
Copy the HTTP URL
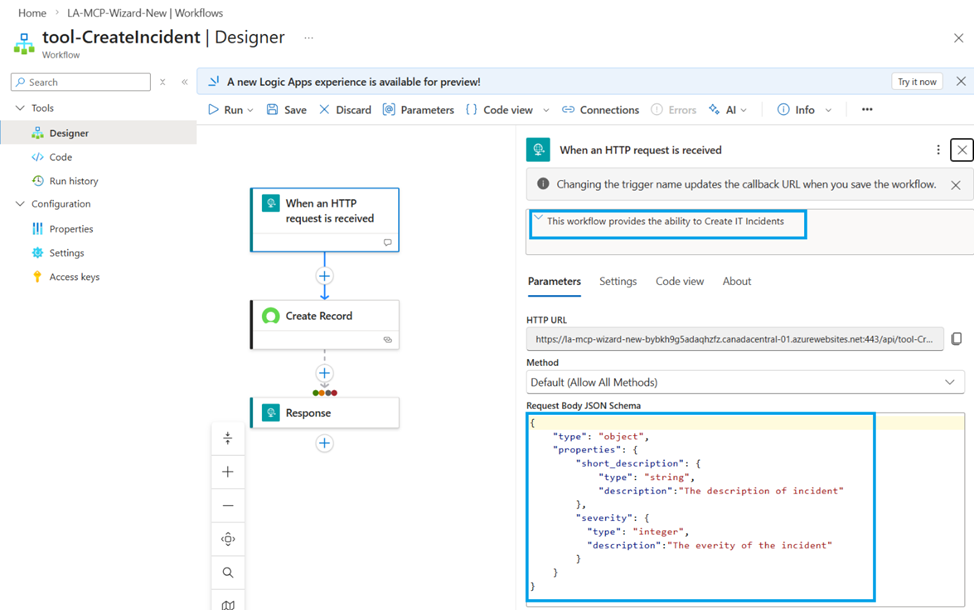pyautogui.click(x=956, y=339)
